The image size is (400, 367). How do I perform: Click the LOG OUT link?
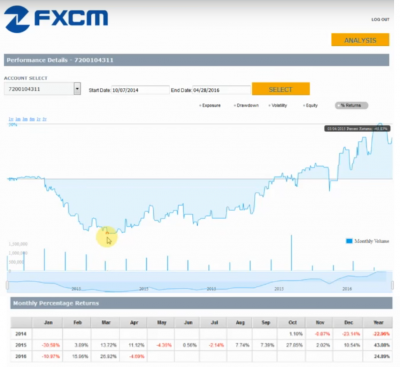point(380,20)
